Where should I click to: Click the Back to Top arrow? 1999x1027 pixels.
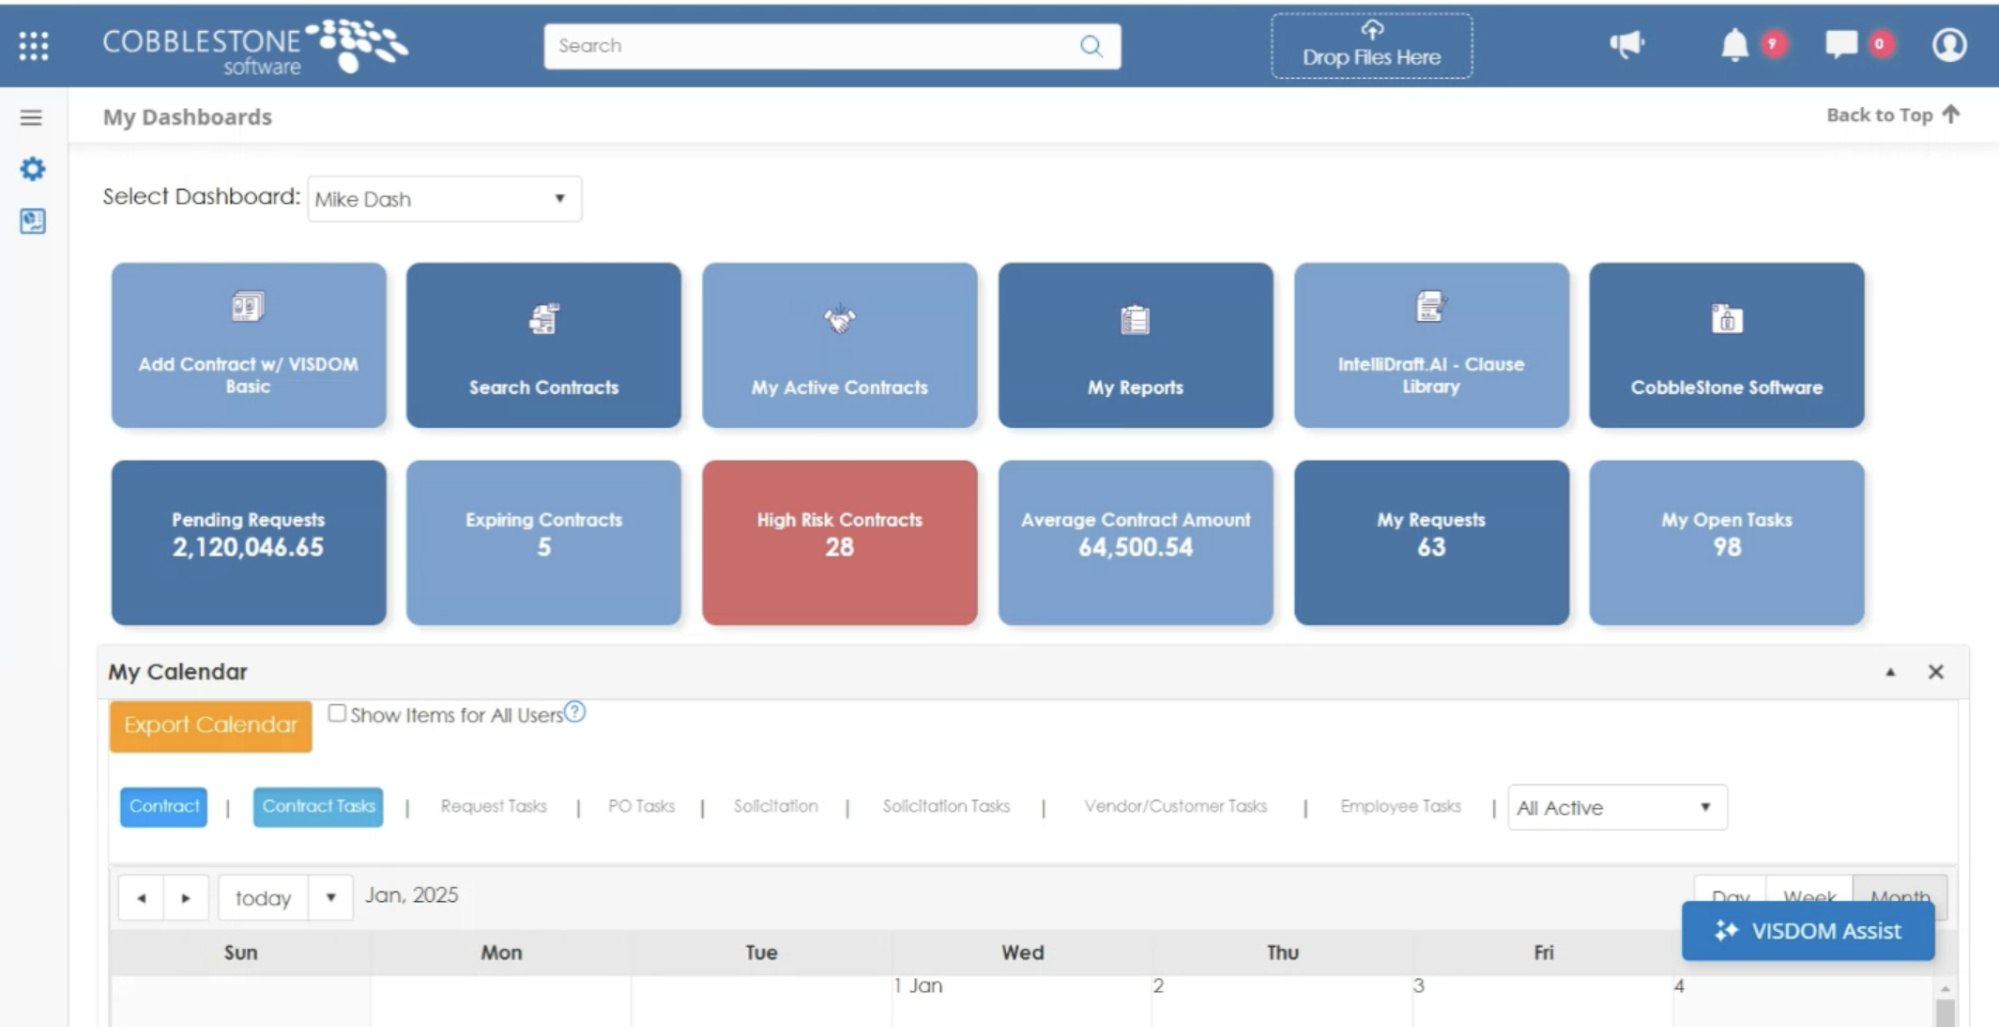coord(1950,114)
